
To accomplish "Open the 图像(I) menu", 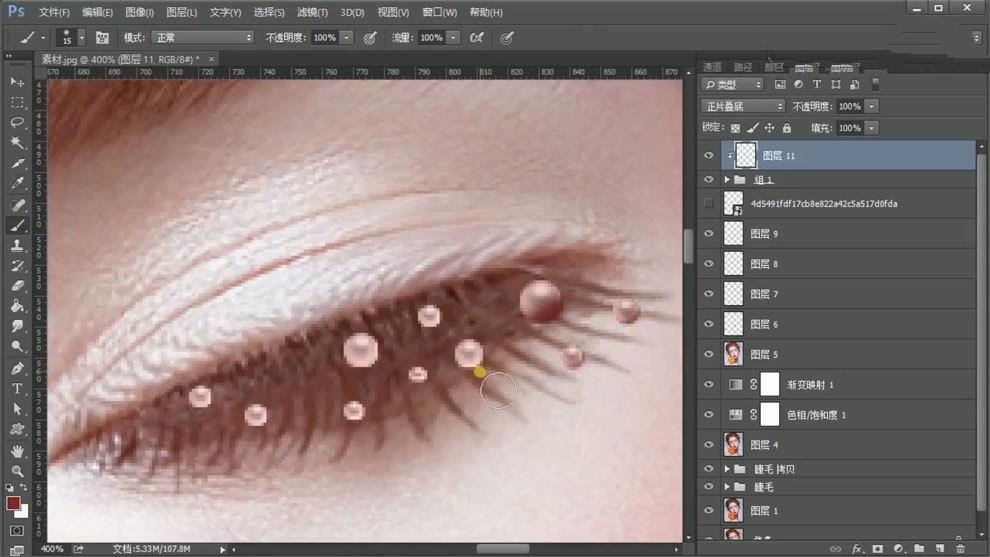I will coord(139,12).
